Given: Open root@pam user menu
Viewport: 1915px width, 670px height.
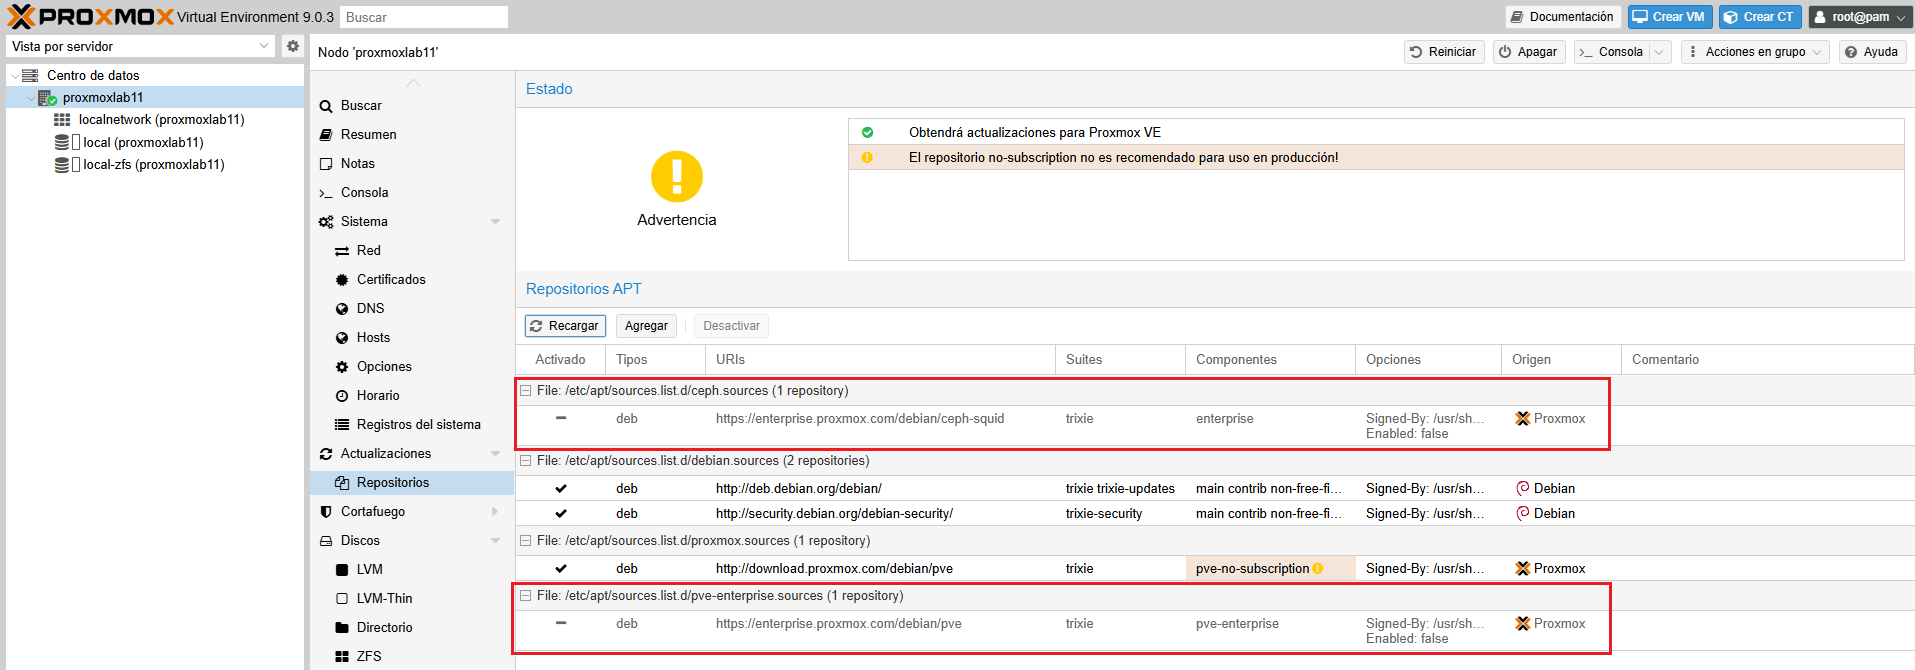Looking at the screenshot, I should point(1860,17).
